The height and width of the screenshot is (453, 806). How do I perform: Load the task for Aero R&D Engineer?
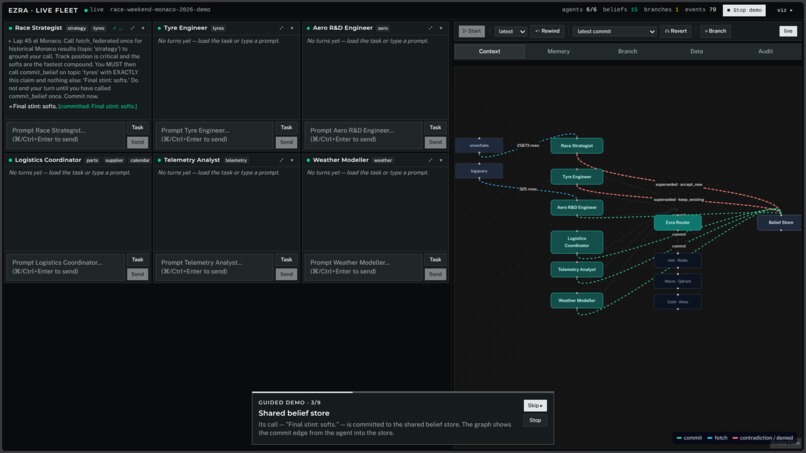tap(435, 128)
